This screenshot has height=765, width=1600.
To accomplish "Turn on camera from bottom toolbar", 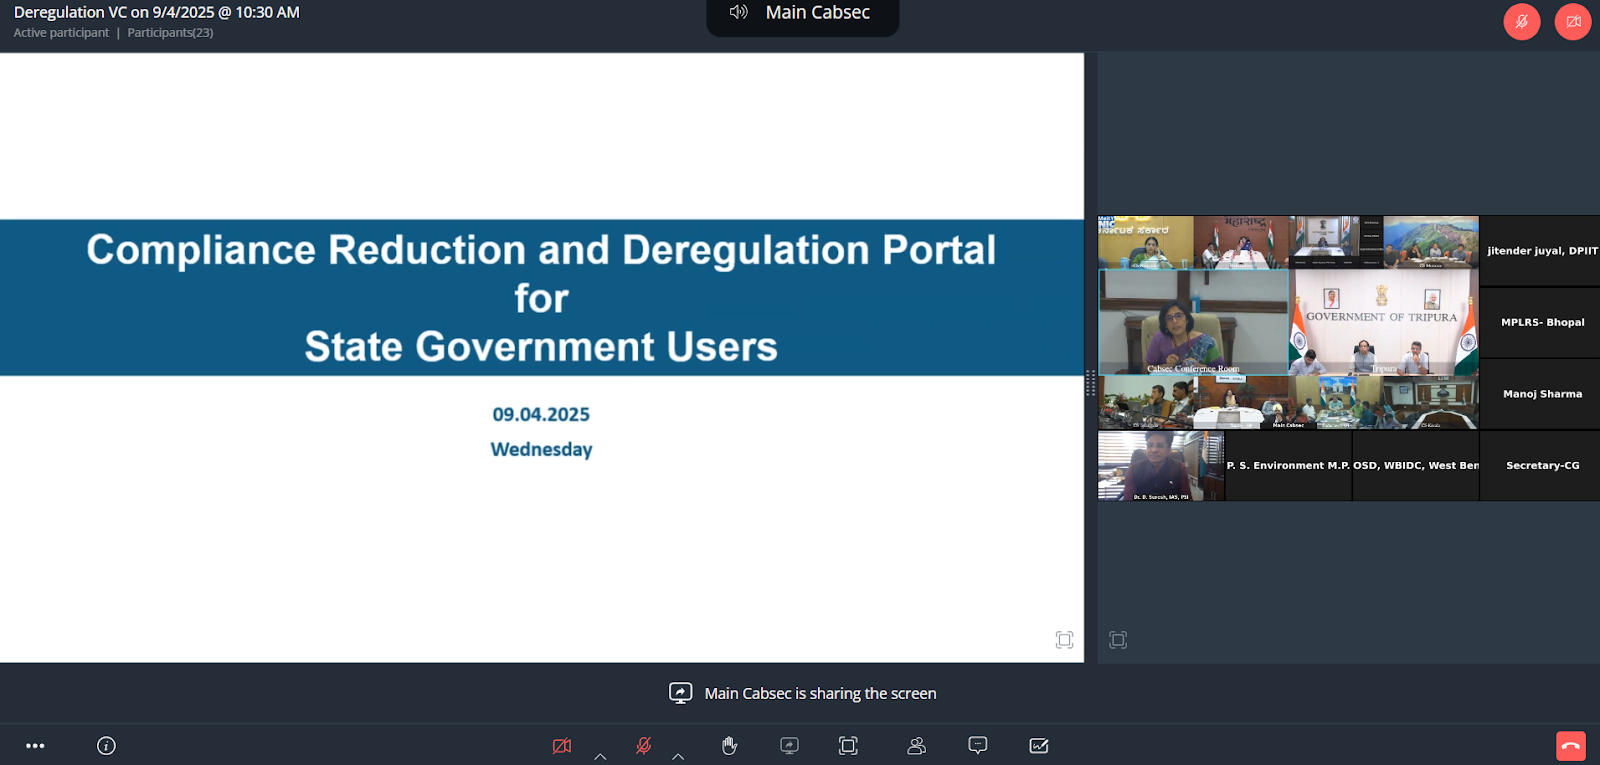I will tap(562, 746).
